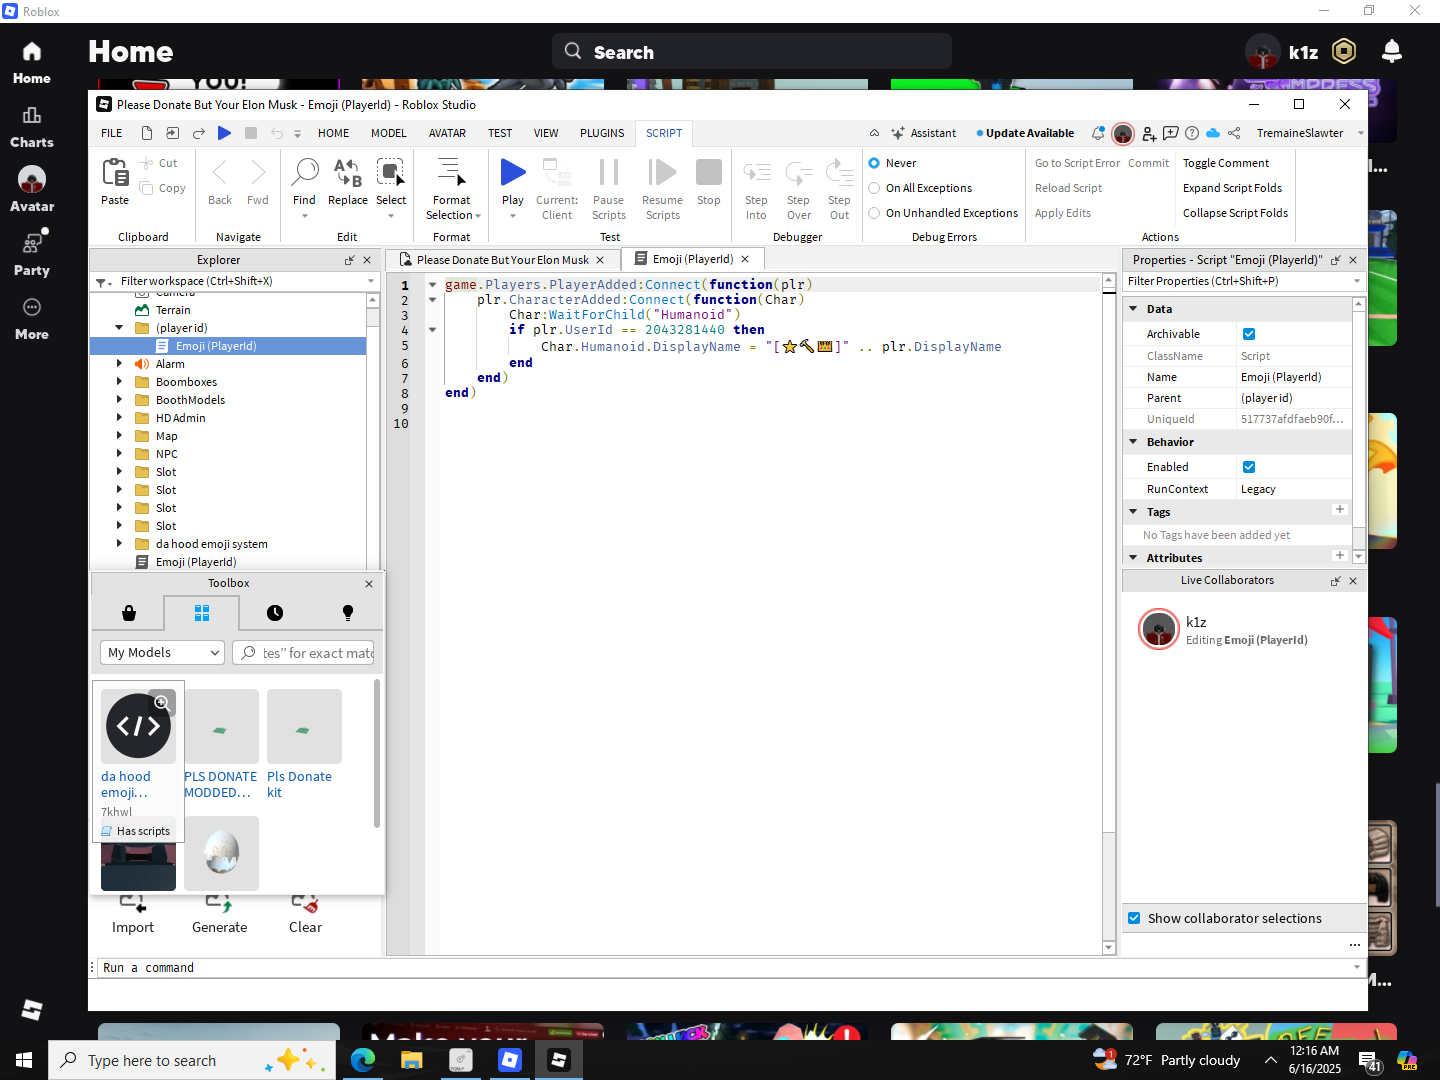
Task: Click Filter workspace field in Explorer
Action: tap(234, 281)
